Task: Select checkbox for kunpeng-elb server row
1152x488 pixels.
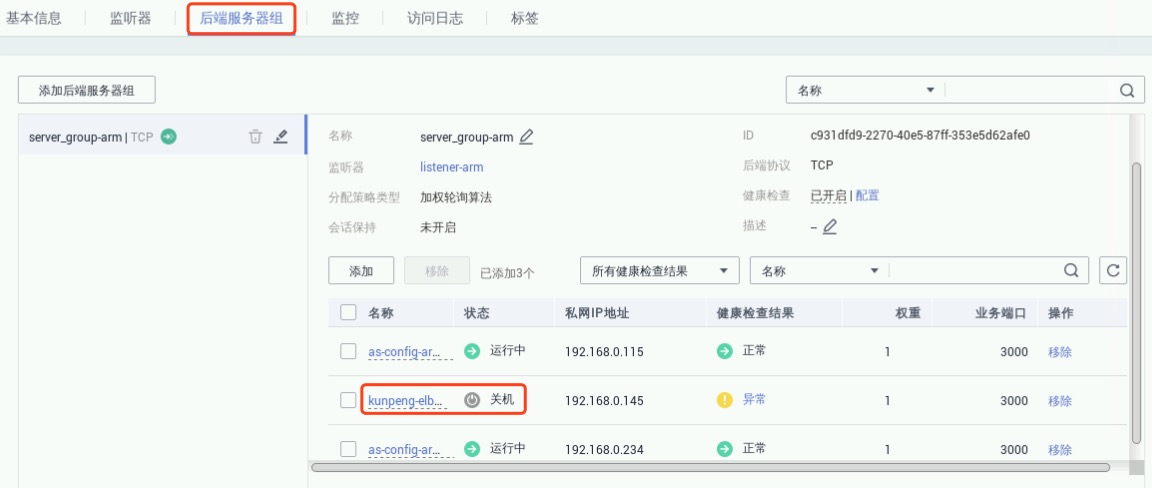Action: [x=348, y=400]
